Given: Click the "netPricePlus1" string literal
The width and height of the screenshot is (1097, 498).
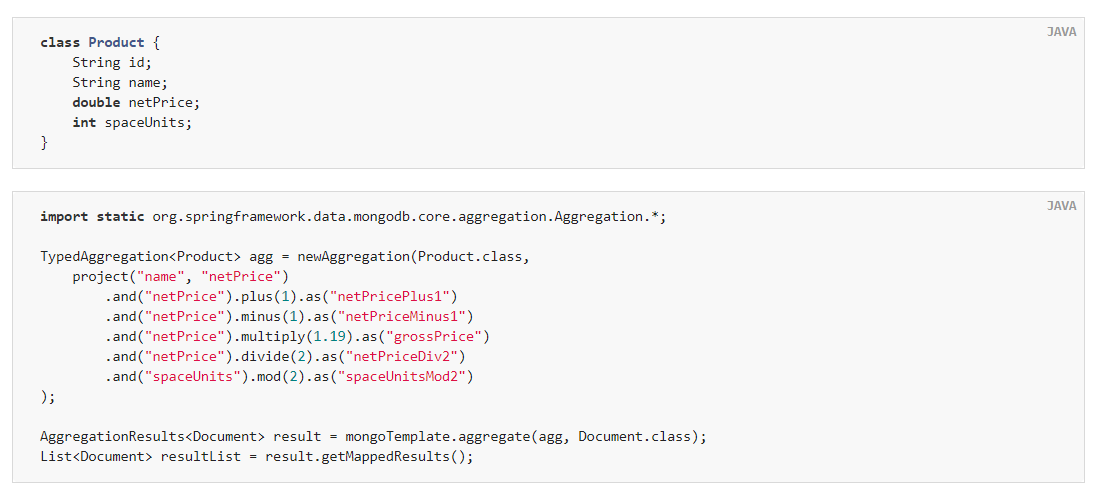Looking at the screenshot, I should click(393, 297).
